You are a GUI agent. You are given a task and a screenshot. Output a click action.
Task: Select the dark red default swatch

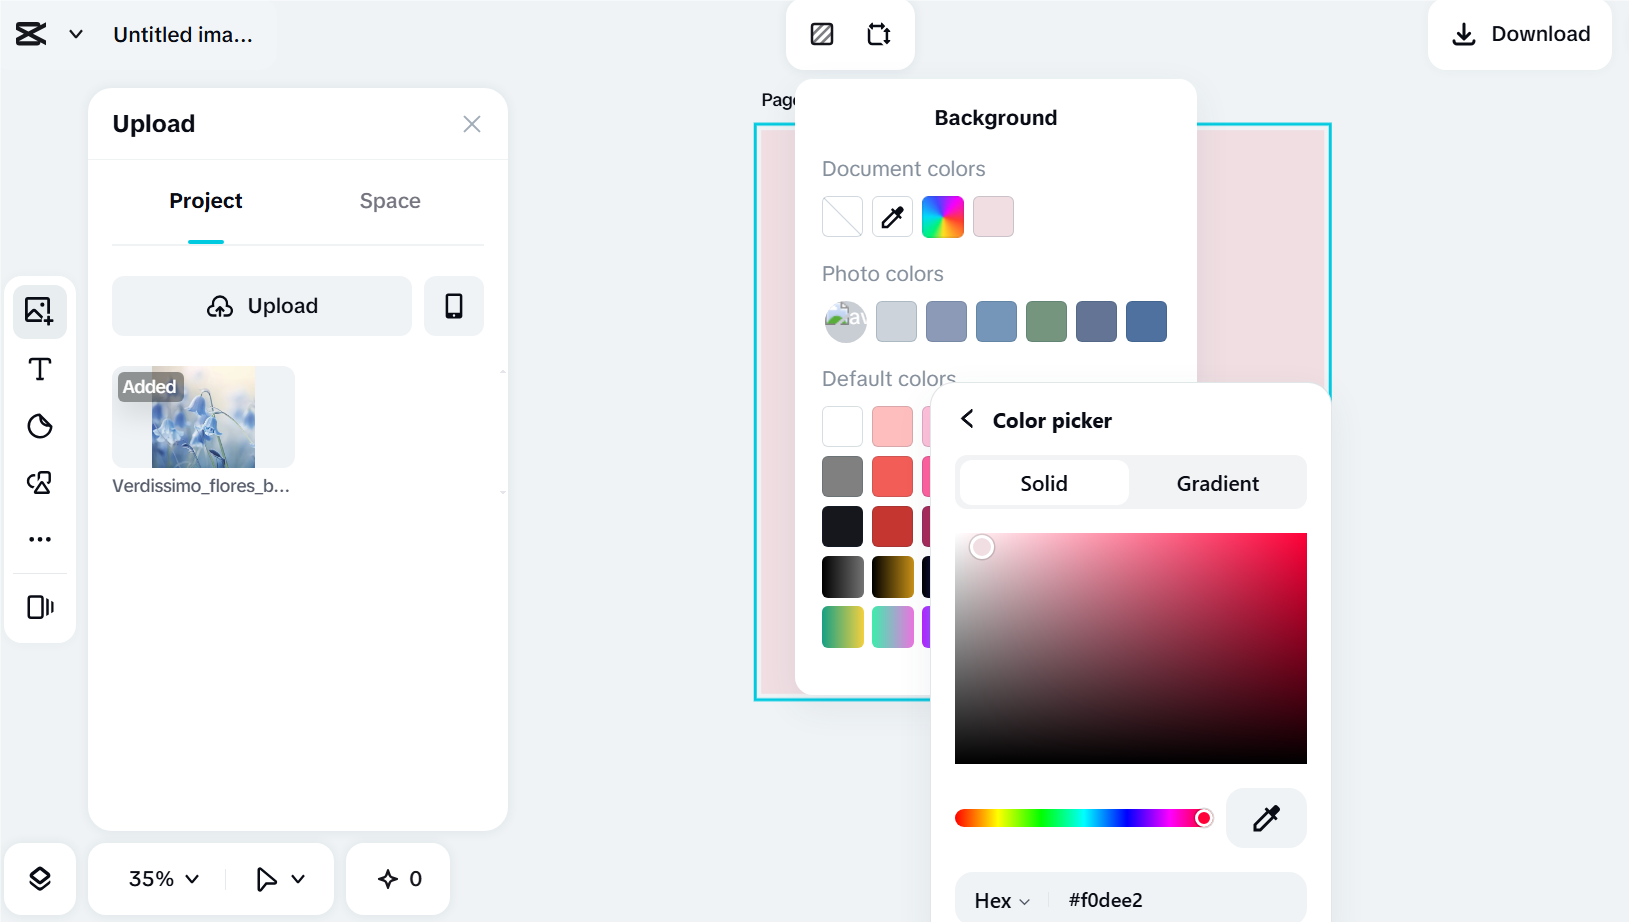[x=892, y=526]
